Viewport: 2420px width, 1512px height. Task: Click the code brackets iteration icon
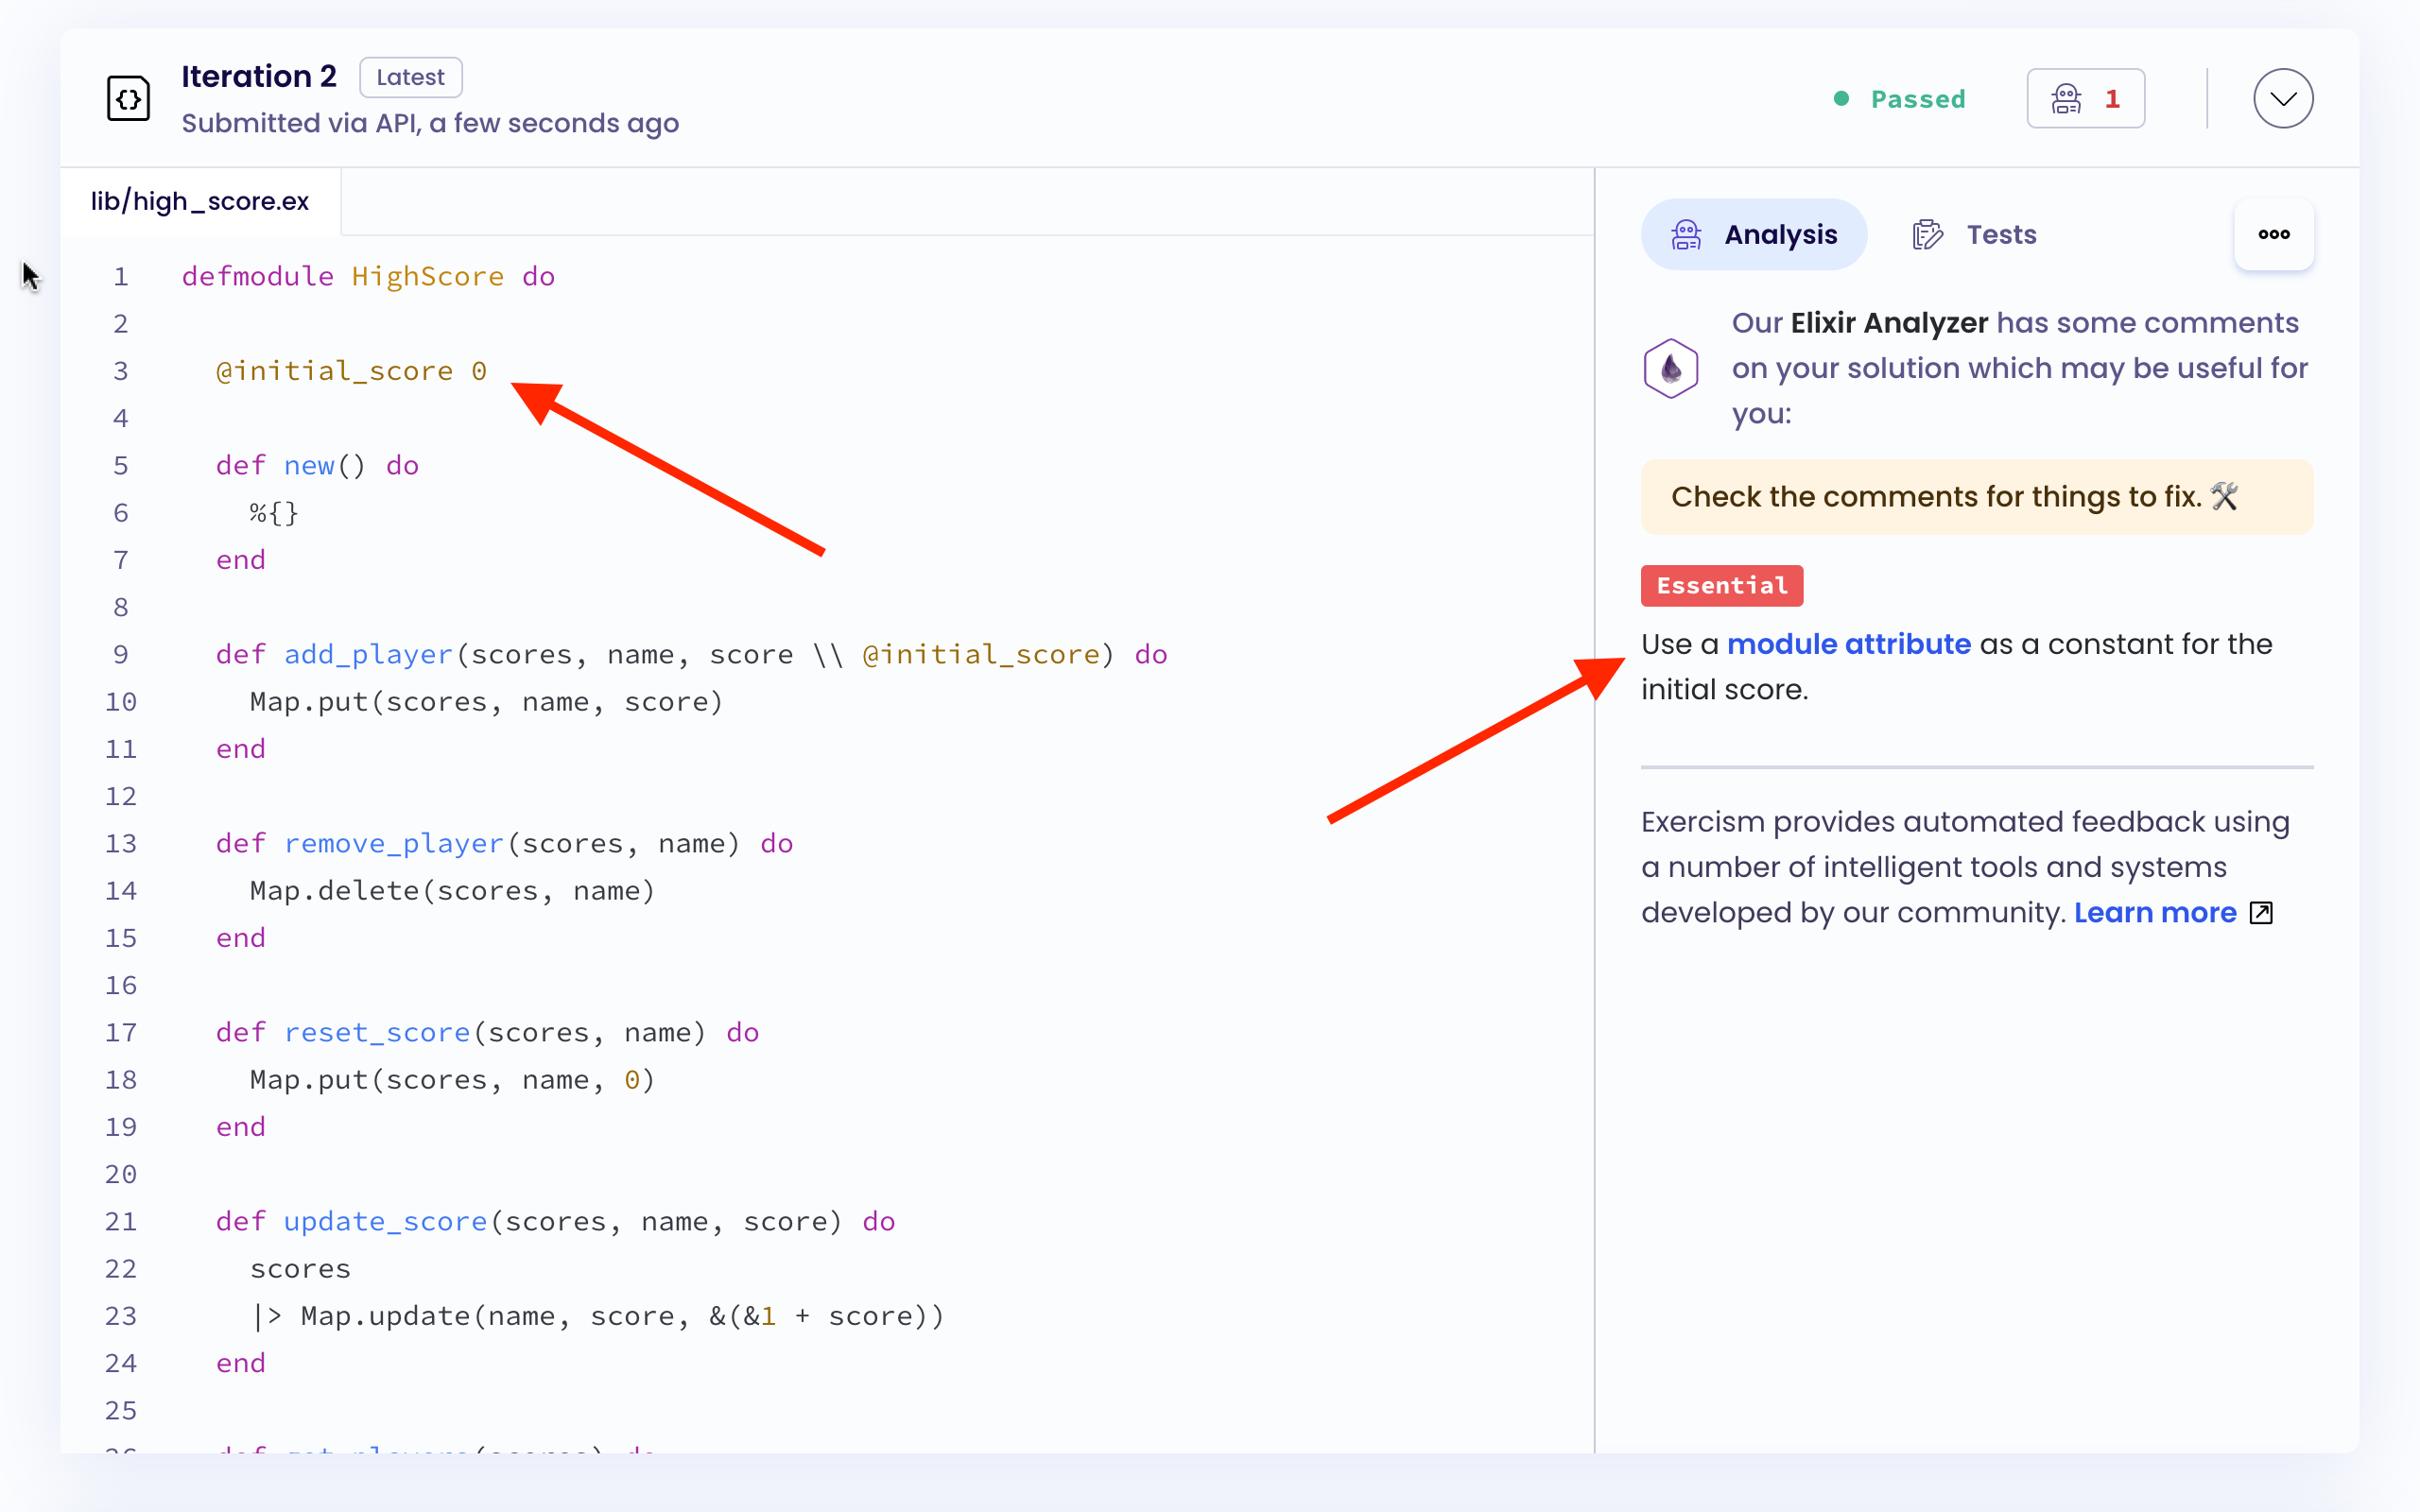tap(128, 98)
